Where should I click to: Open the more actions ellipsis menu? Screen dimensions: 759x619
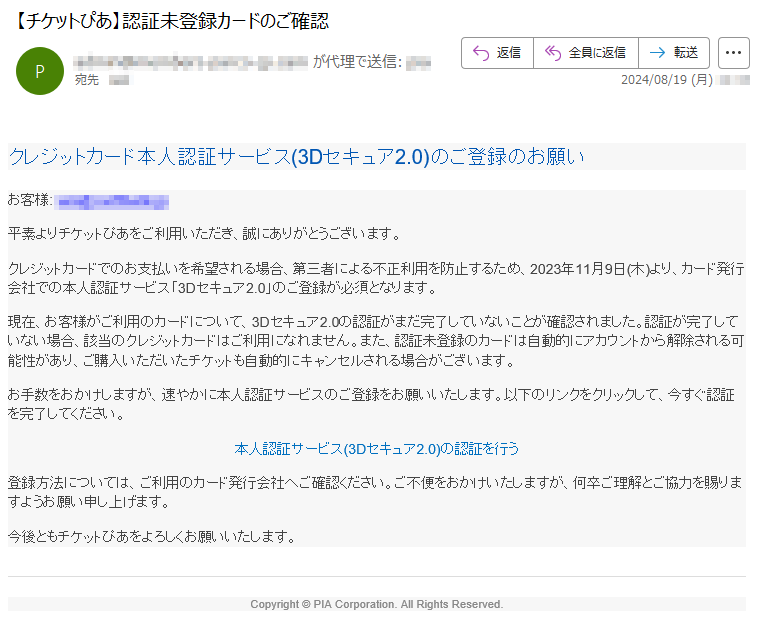pyautogui.click(x=733, y=53)
